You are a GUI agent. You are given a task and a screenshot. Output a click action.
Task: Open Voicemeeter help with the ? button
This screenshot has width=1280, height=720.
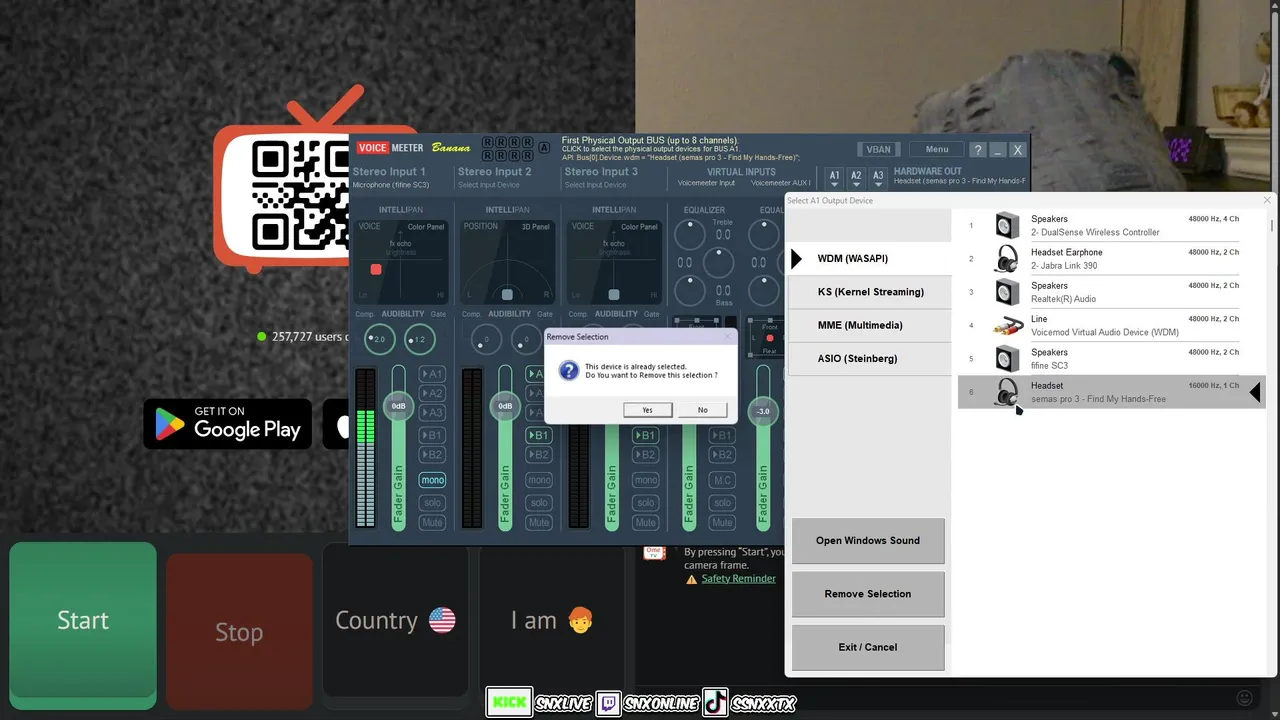[x=979, y=150]
